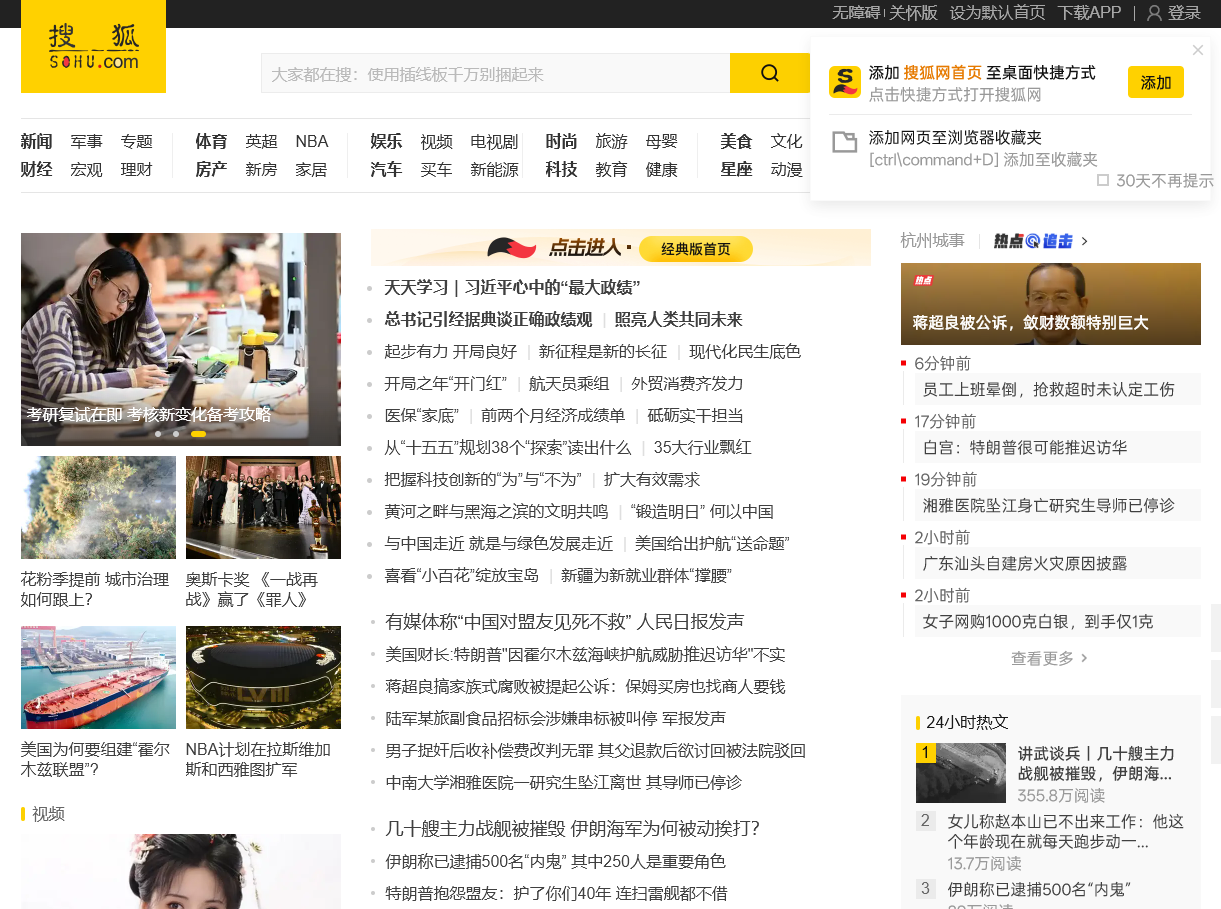Select the second carousel dot indicator
Screen dimensions: 1221x909
(x=176, y=434)
